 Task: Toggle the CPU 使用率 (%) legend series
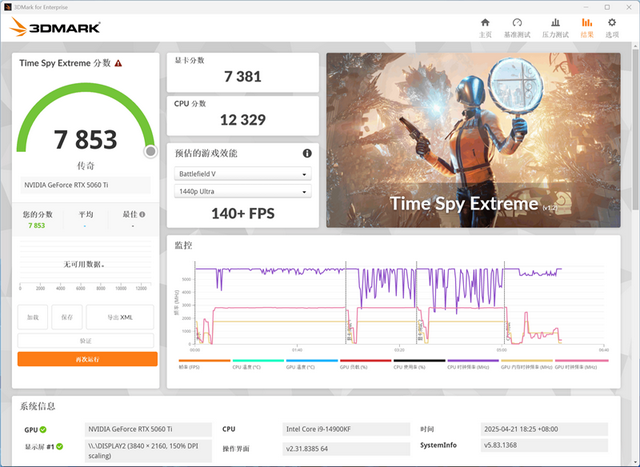pos(419,364)
